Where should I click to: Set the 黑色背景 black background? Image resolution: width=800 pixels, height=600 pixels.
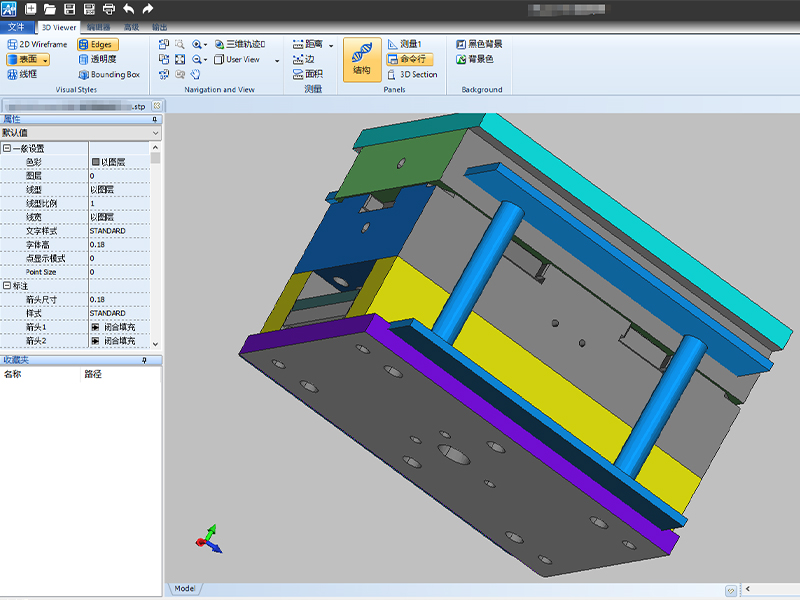pos(479,45)
